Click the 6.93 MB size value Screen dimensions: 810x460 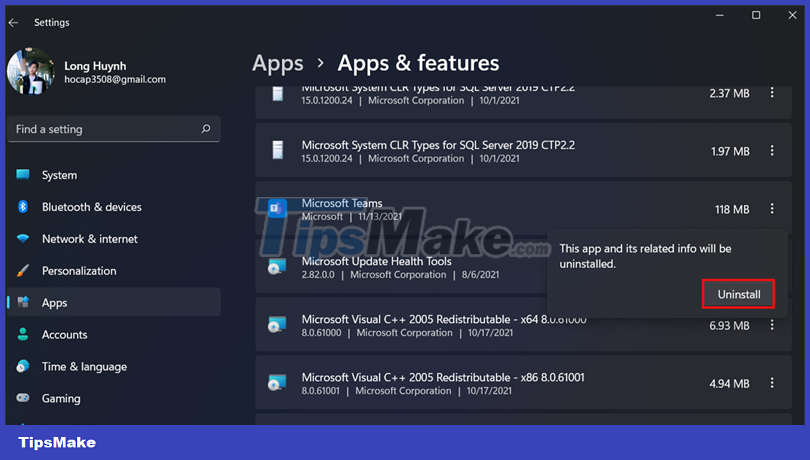point(729,326)
